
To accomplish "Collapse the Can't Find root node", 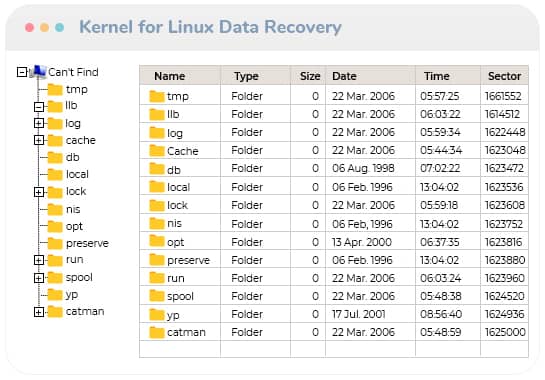I will (22, 72).
